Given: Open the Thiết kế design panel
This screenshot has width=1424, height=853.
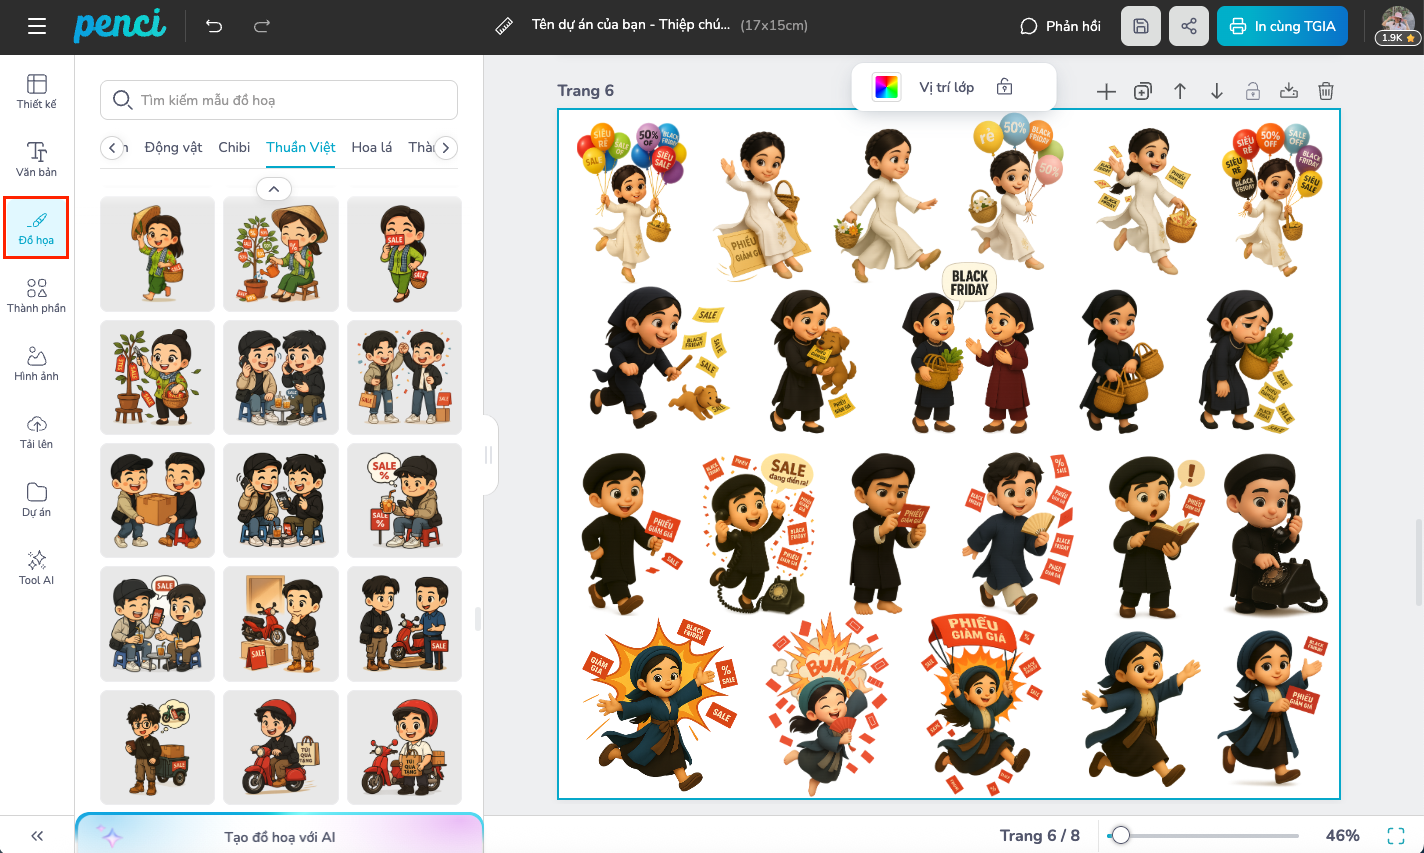Looking at the screenshot, I should coord(37,91).
